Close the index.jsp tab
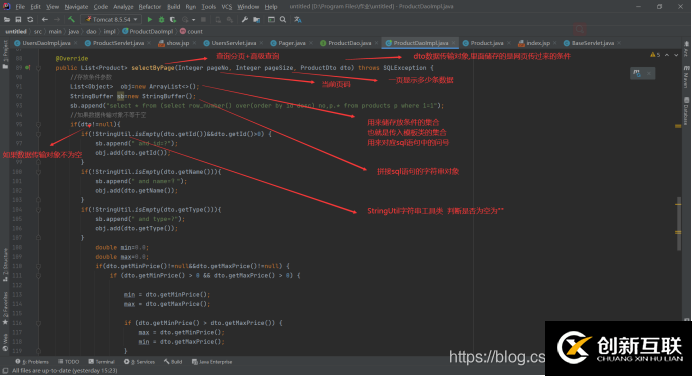This screenshot has height=376, width=692. (x=554, y=43)
